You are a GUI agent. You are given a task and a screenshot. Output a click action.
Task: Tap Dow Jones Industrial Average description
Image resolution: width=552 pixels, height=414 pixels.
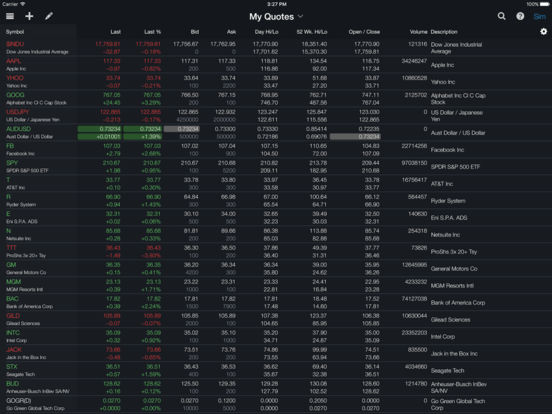tap(456, 48)
